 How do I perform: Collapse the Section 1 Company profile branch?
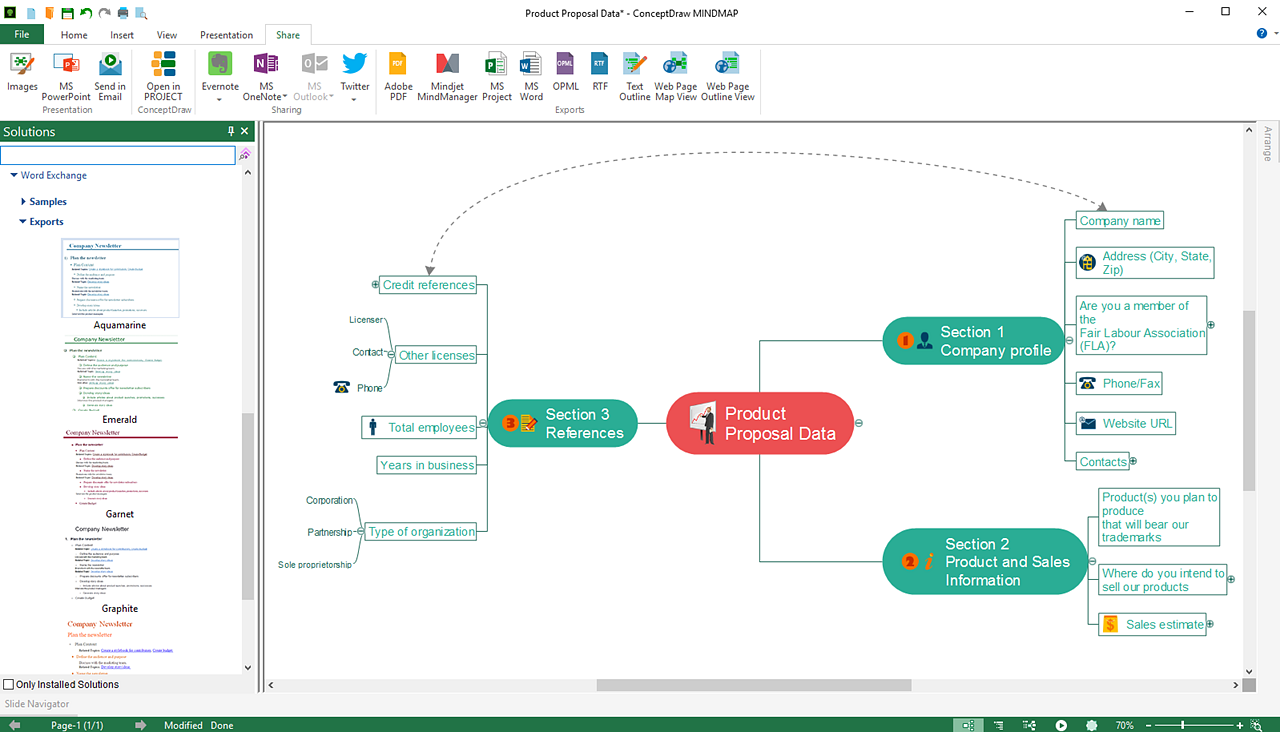(1069, 341)
